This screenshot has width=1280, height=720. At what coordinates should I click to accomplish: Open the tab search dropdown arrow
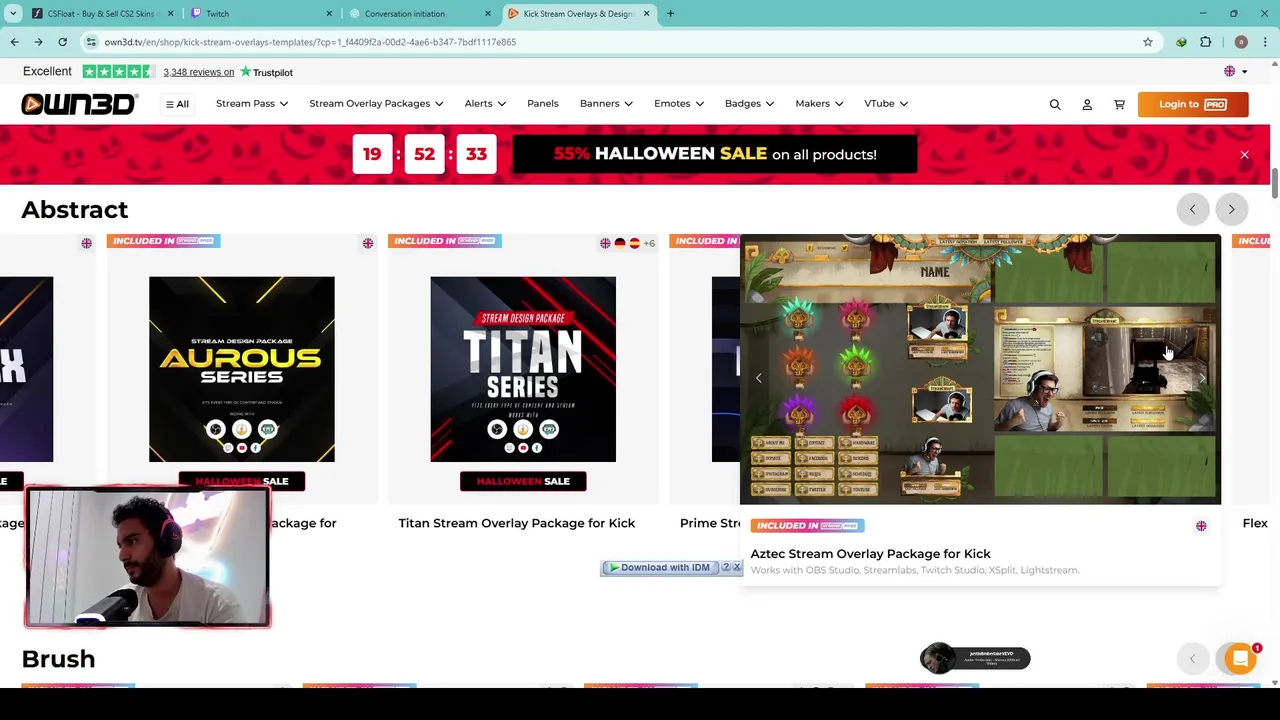click(x=13, y=13)
